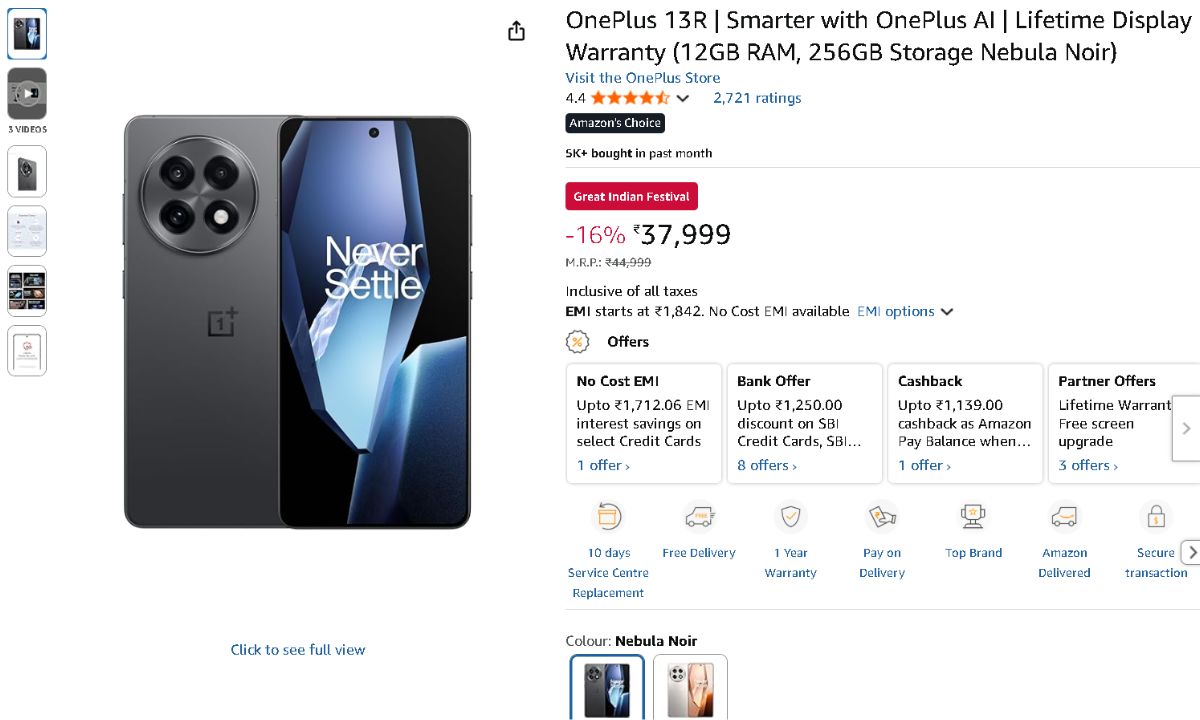The image size is (1200, 720).
Task: Open the 8 offers Bank Offer link
Action: click(766, 465)
